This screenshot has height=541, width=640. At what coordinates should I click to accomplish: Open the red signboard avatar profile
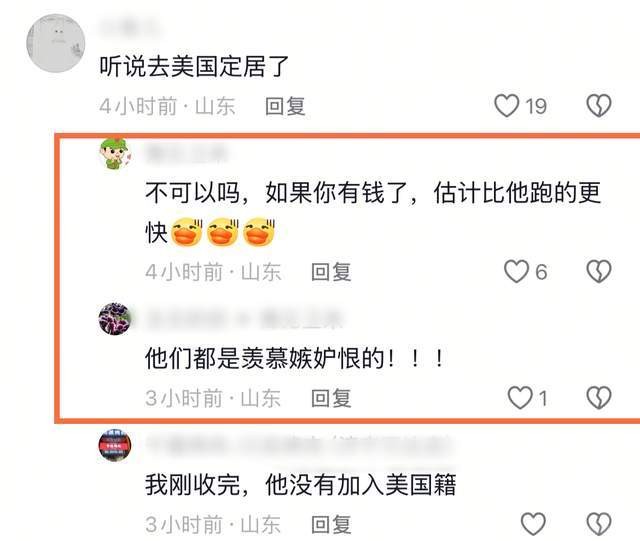point(115,445)
